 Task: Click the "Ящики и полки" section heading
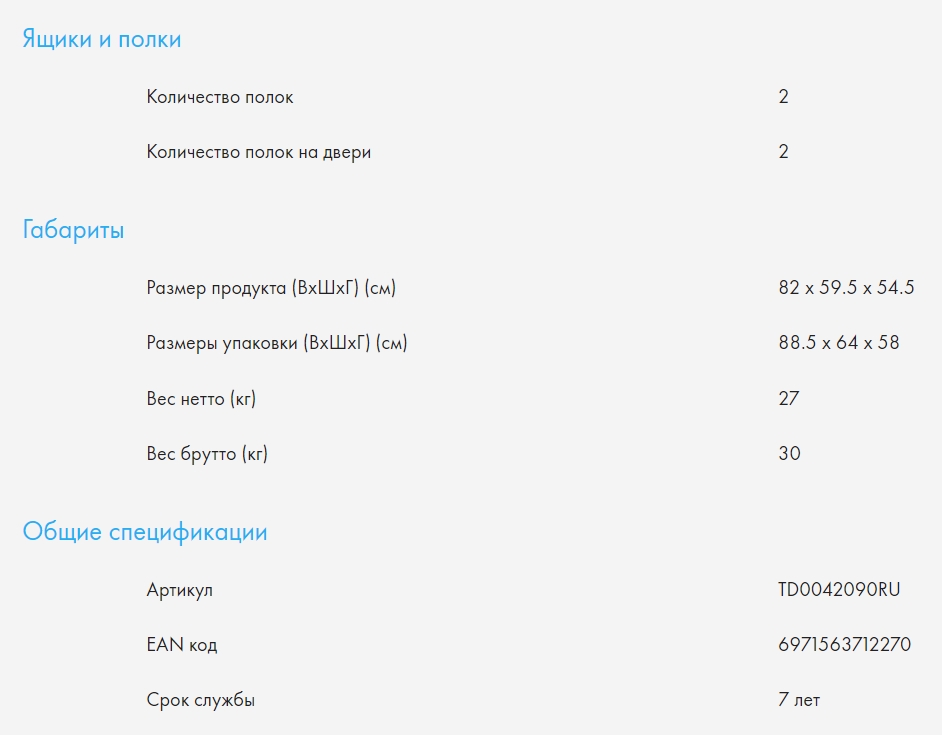click(x=102, y=40)
